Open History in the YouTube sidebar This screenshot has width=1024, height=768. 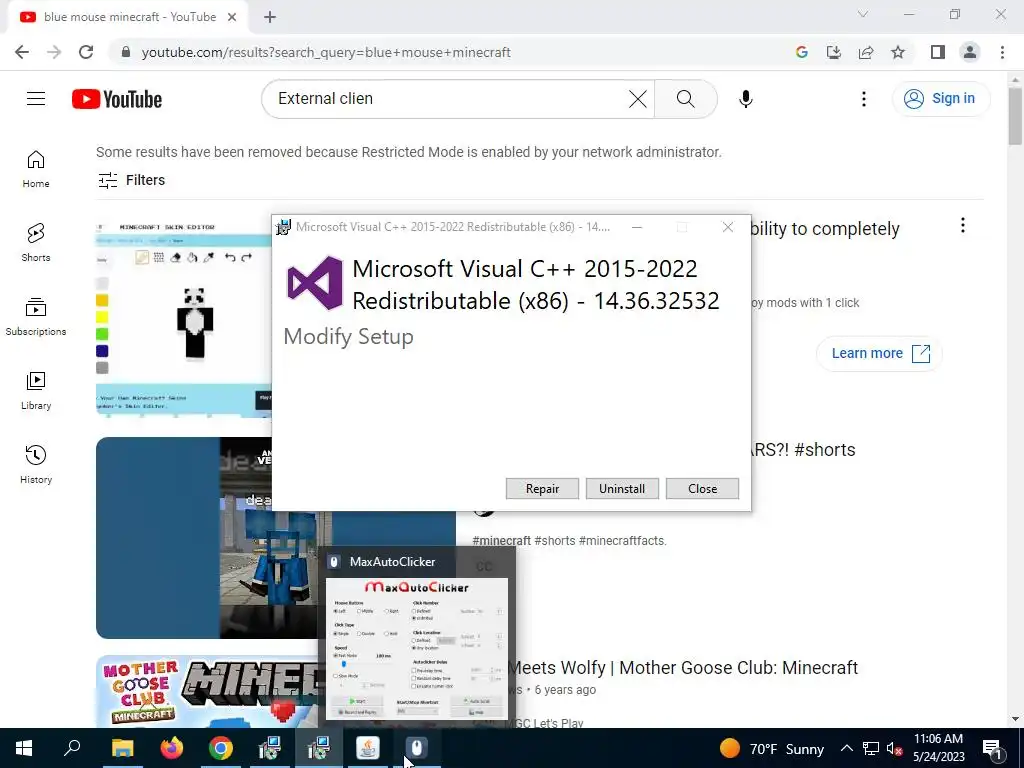[36, 464]
